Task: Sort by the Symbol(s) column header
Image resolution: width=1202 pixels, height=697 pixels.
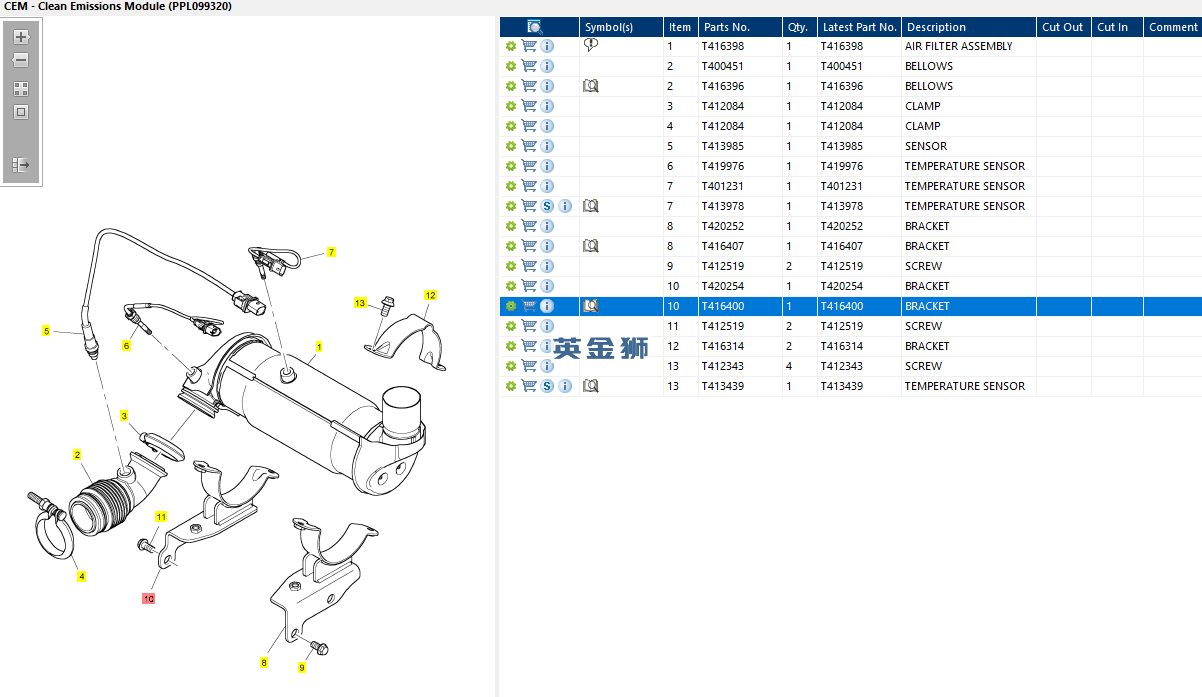Action: pyautogui.click(x=622, y=27)
